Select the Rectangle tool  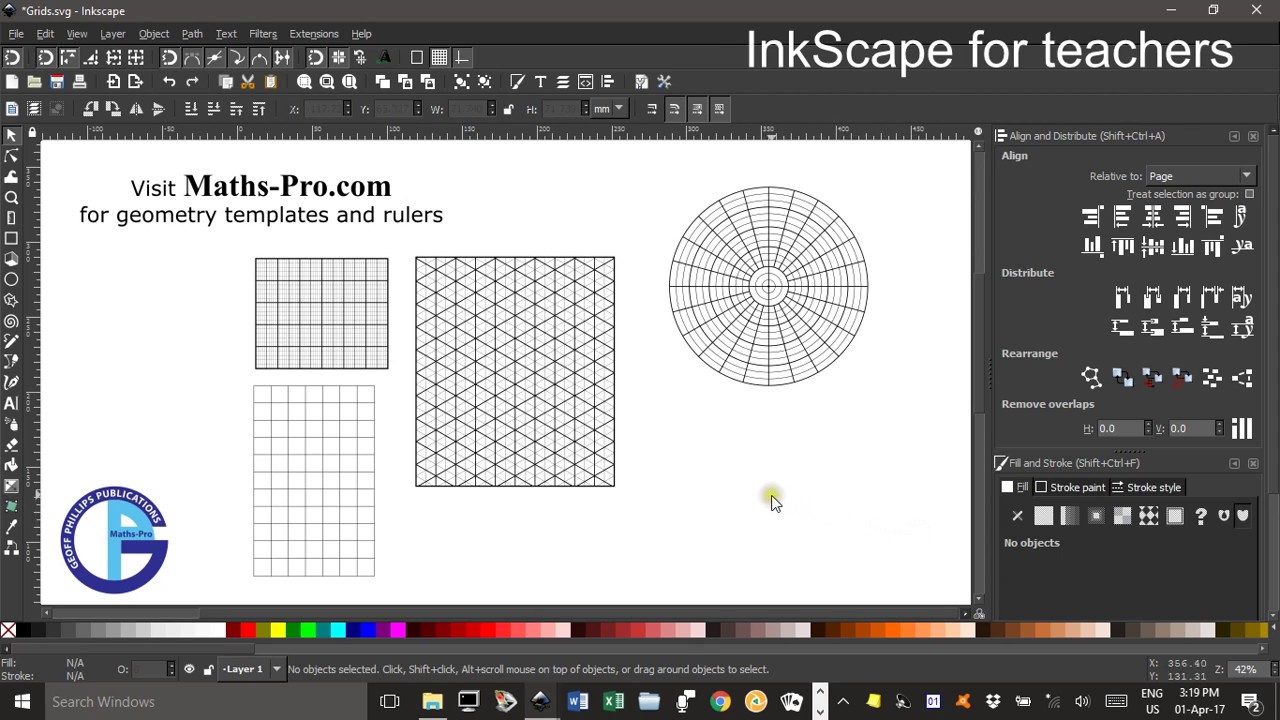pyautogui.click(x=11, y=238)
